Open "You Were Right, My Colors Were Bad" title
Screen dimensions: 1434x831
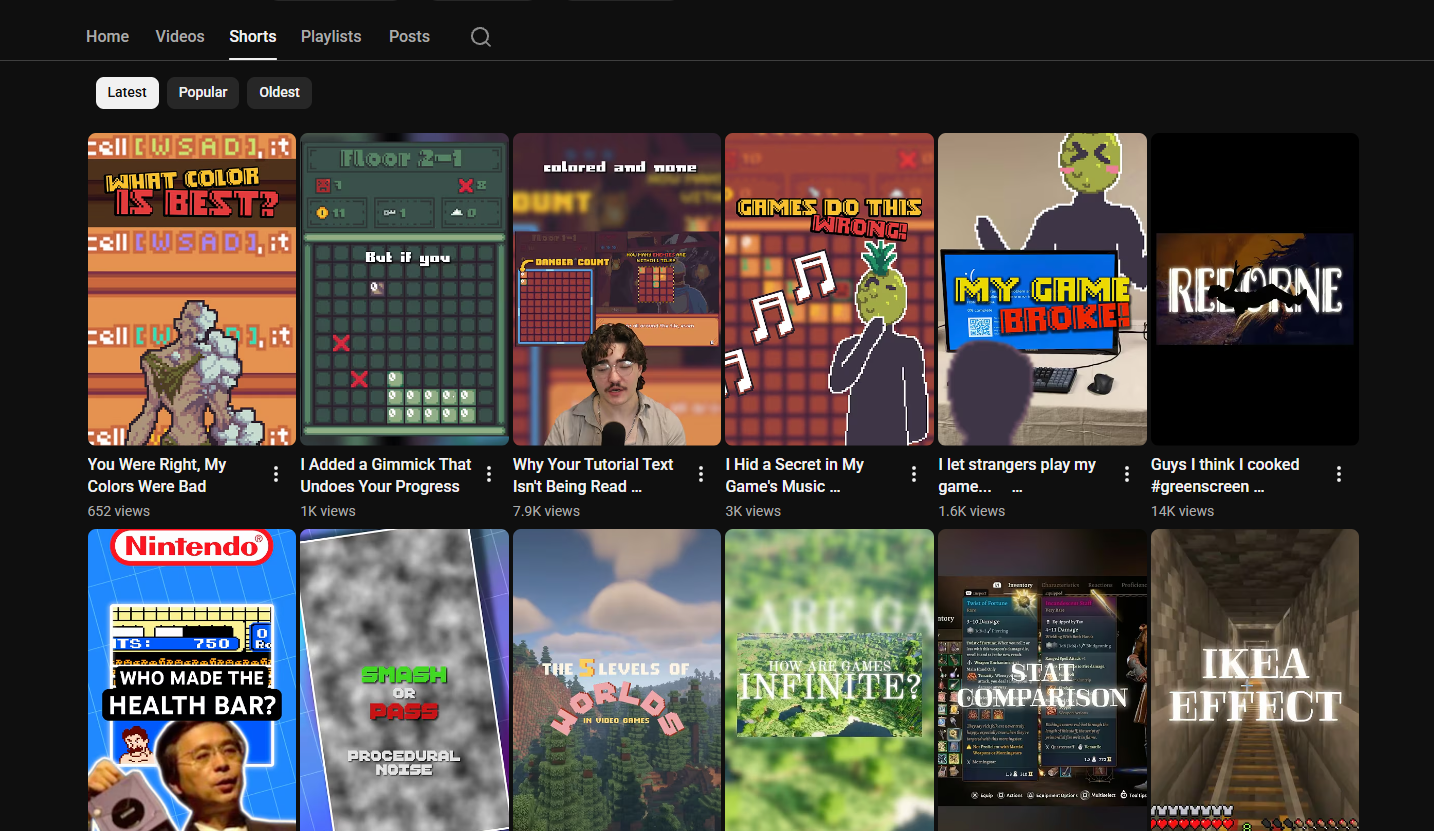[x=157, y=475]
